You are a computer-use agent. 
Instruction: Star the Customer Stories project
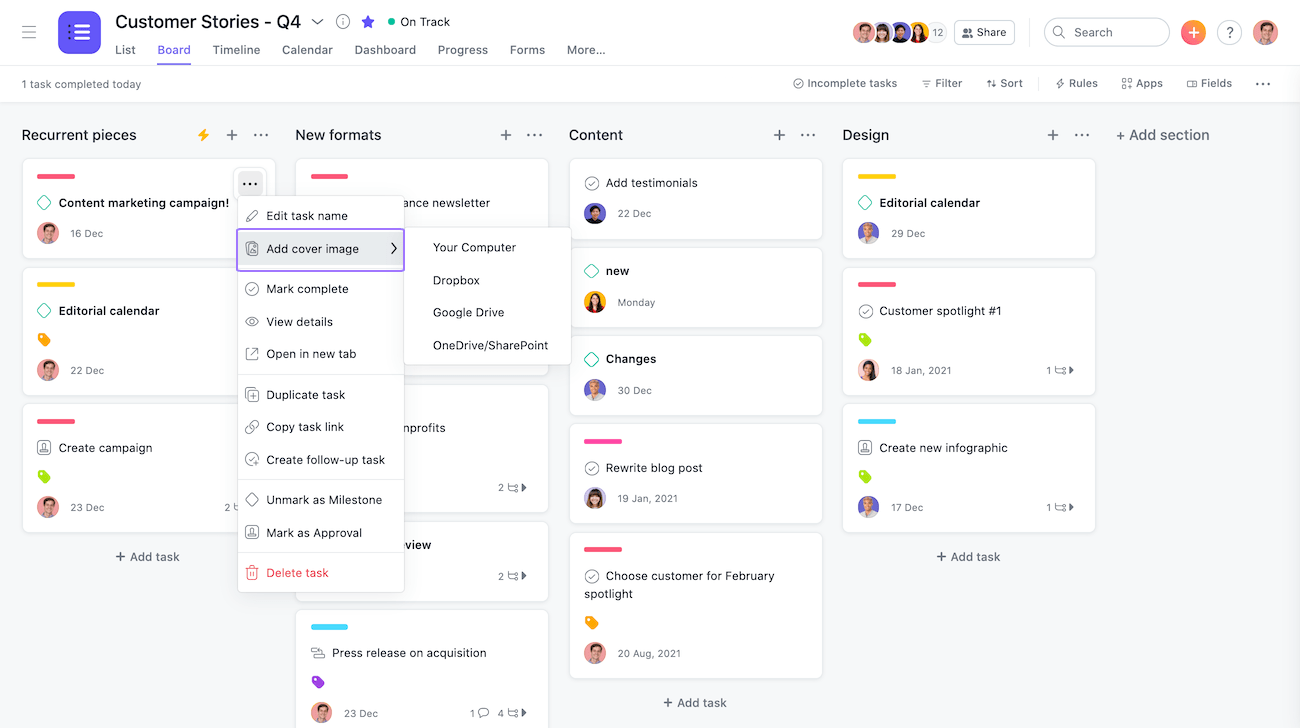tap(368, 22)
